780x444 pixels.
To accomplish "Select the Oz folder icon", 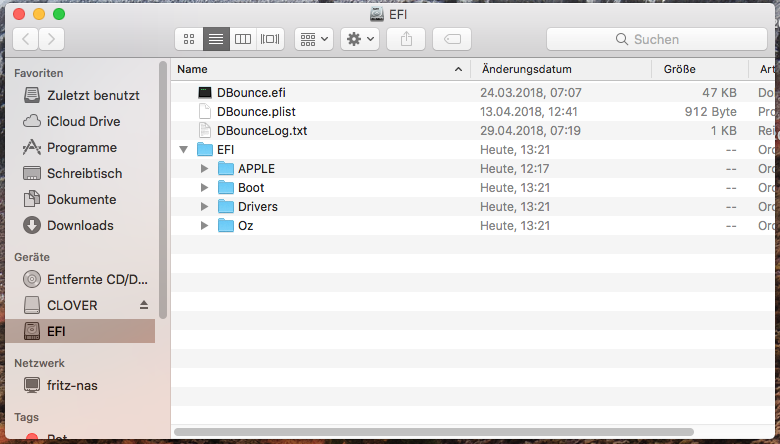I will (x=226, y=225).
